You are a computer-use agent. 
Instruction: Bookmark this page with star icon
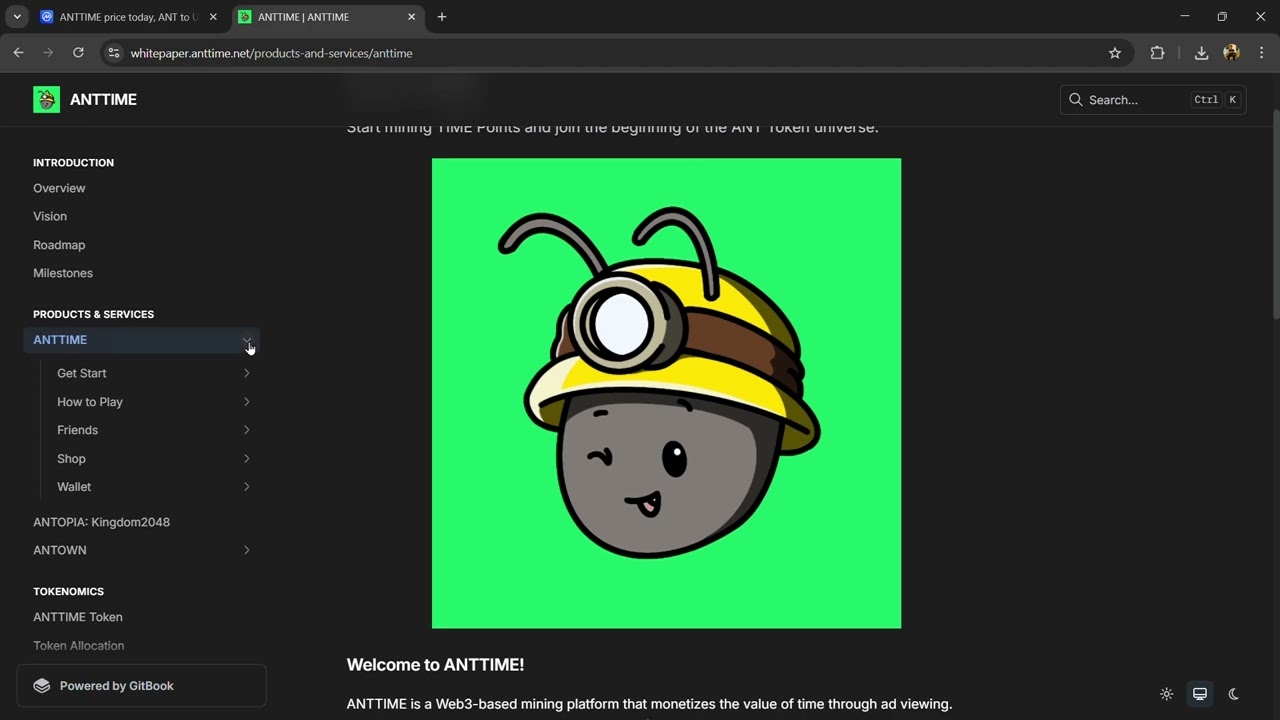tap(1115, 53)
